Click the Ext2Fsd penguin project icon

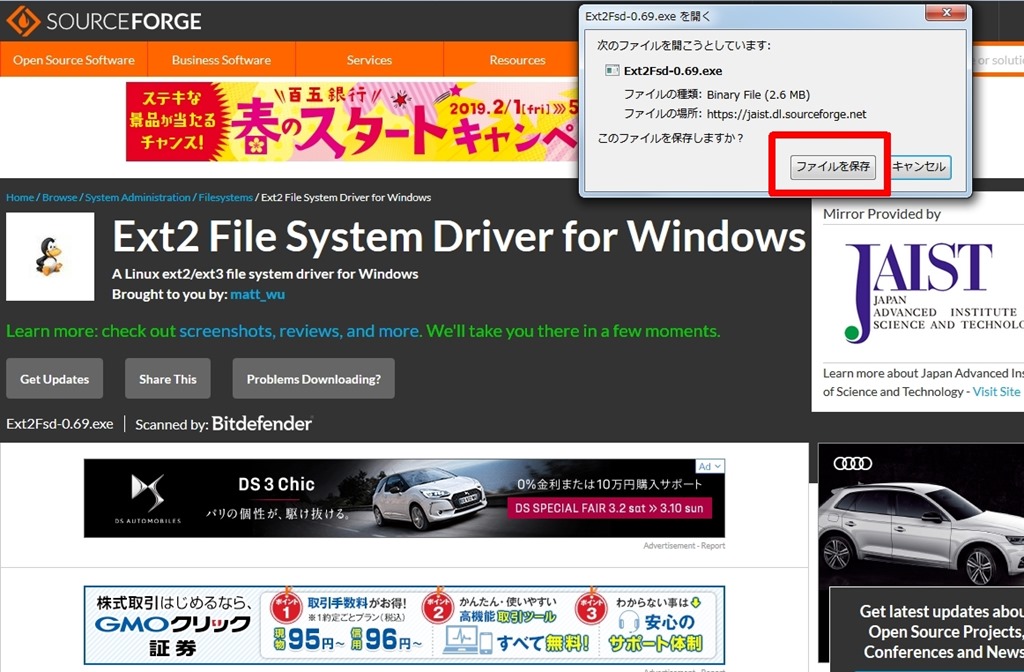point(49,256)
